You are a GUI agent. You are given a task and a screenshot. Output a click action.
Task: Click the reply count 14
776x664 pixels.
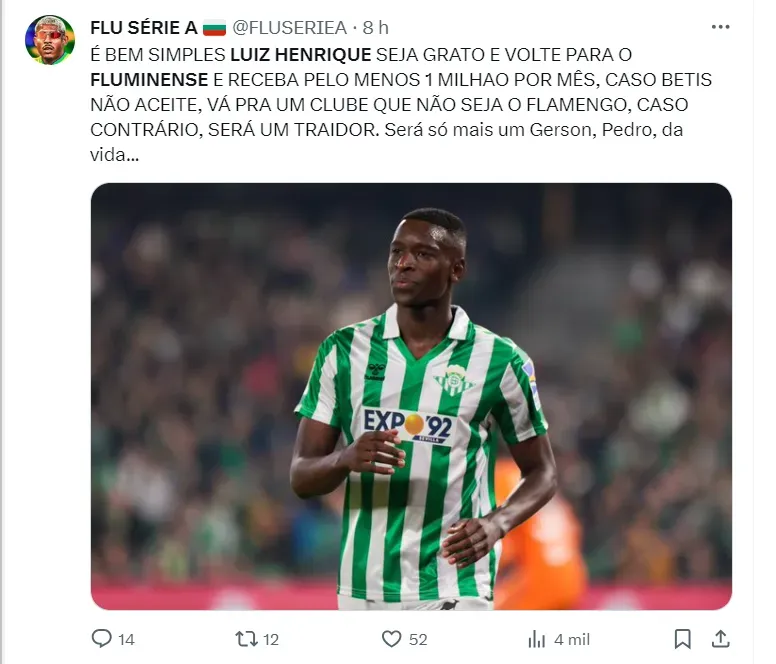point(126,639)
